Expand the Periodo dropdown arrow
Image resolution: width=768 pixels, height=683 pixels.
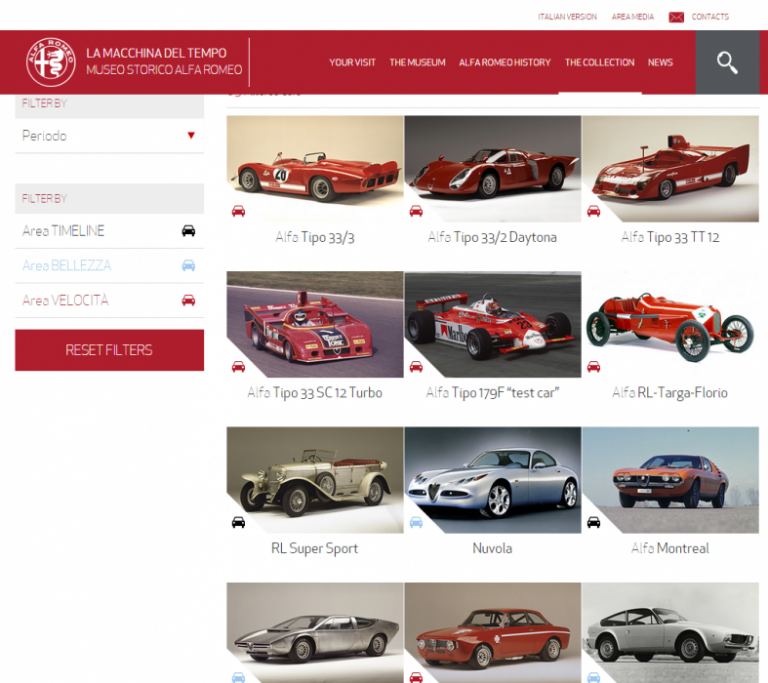(191, 136)
